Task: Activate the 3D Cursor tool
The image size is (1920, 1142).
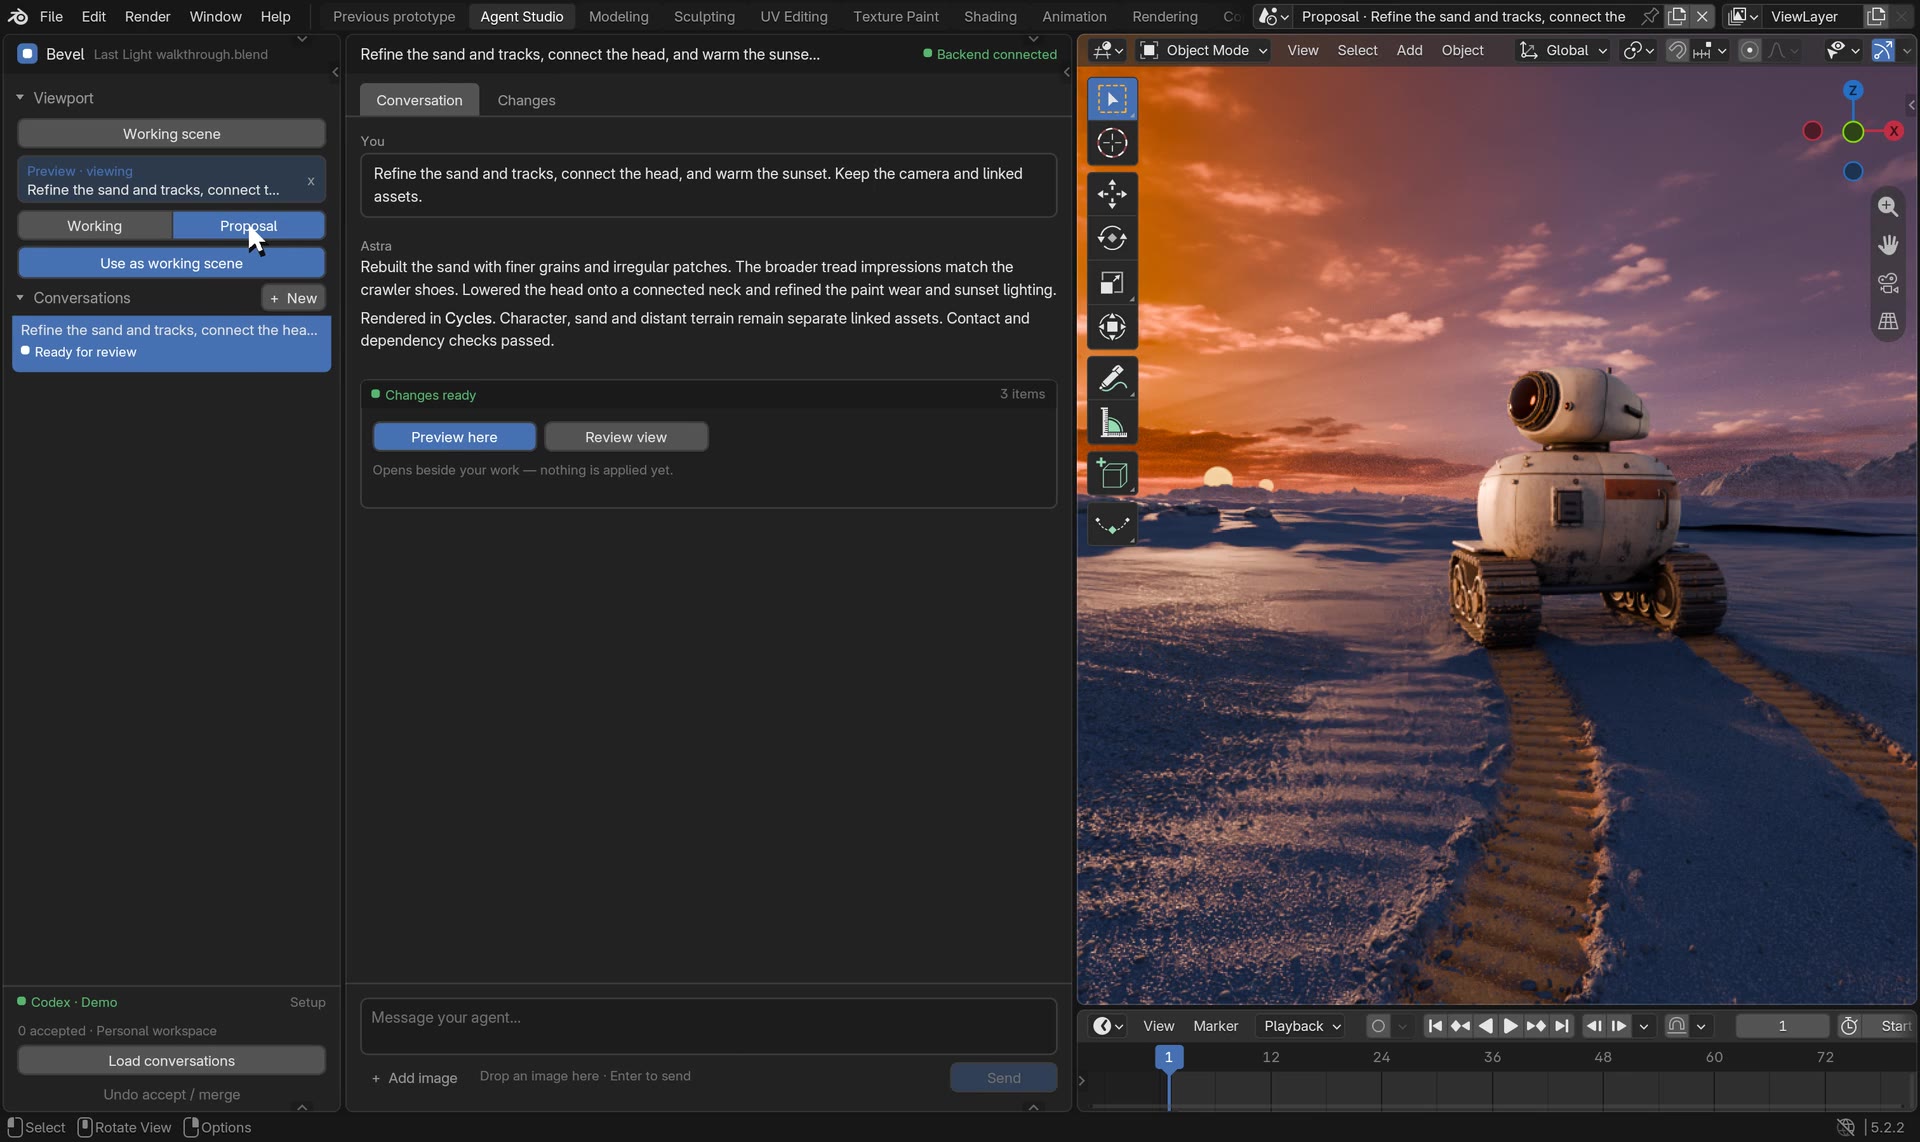Action: (x=1112, y=143)
